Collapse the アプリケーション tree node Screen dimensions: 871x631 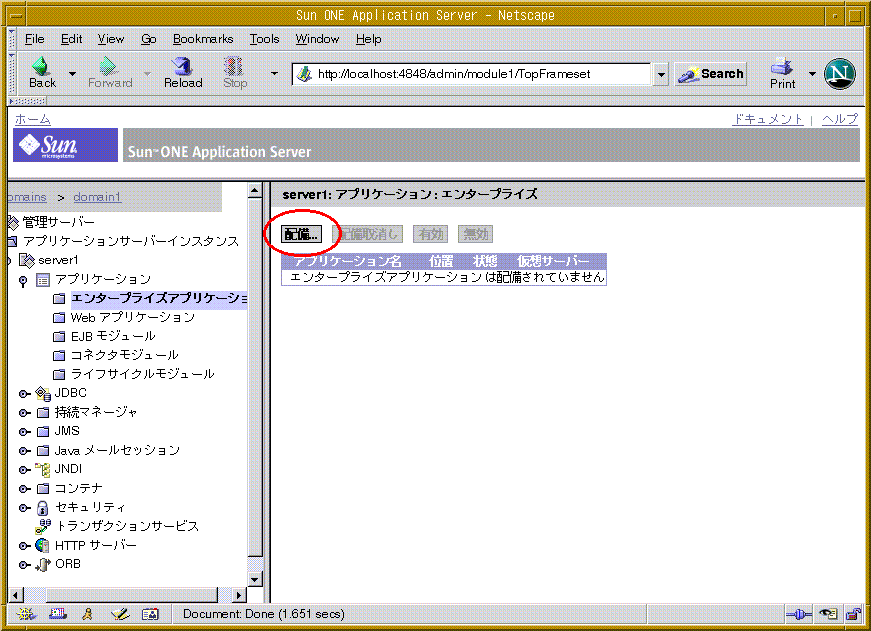point(23,281)
